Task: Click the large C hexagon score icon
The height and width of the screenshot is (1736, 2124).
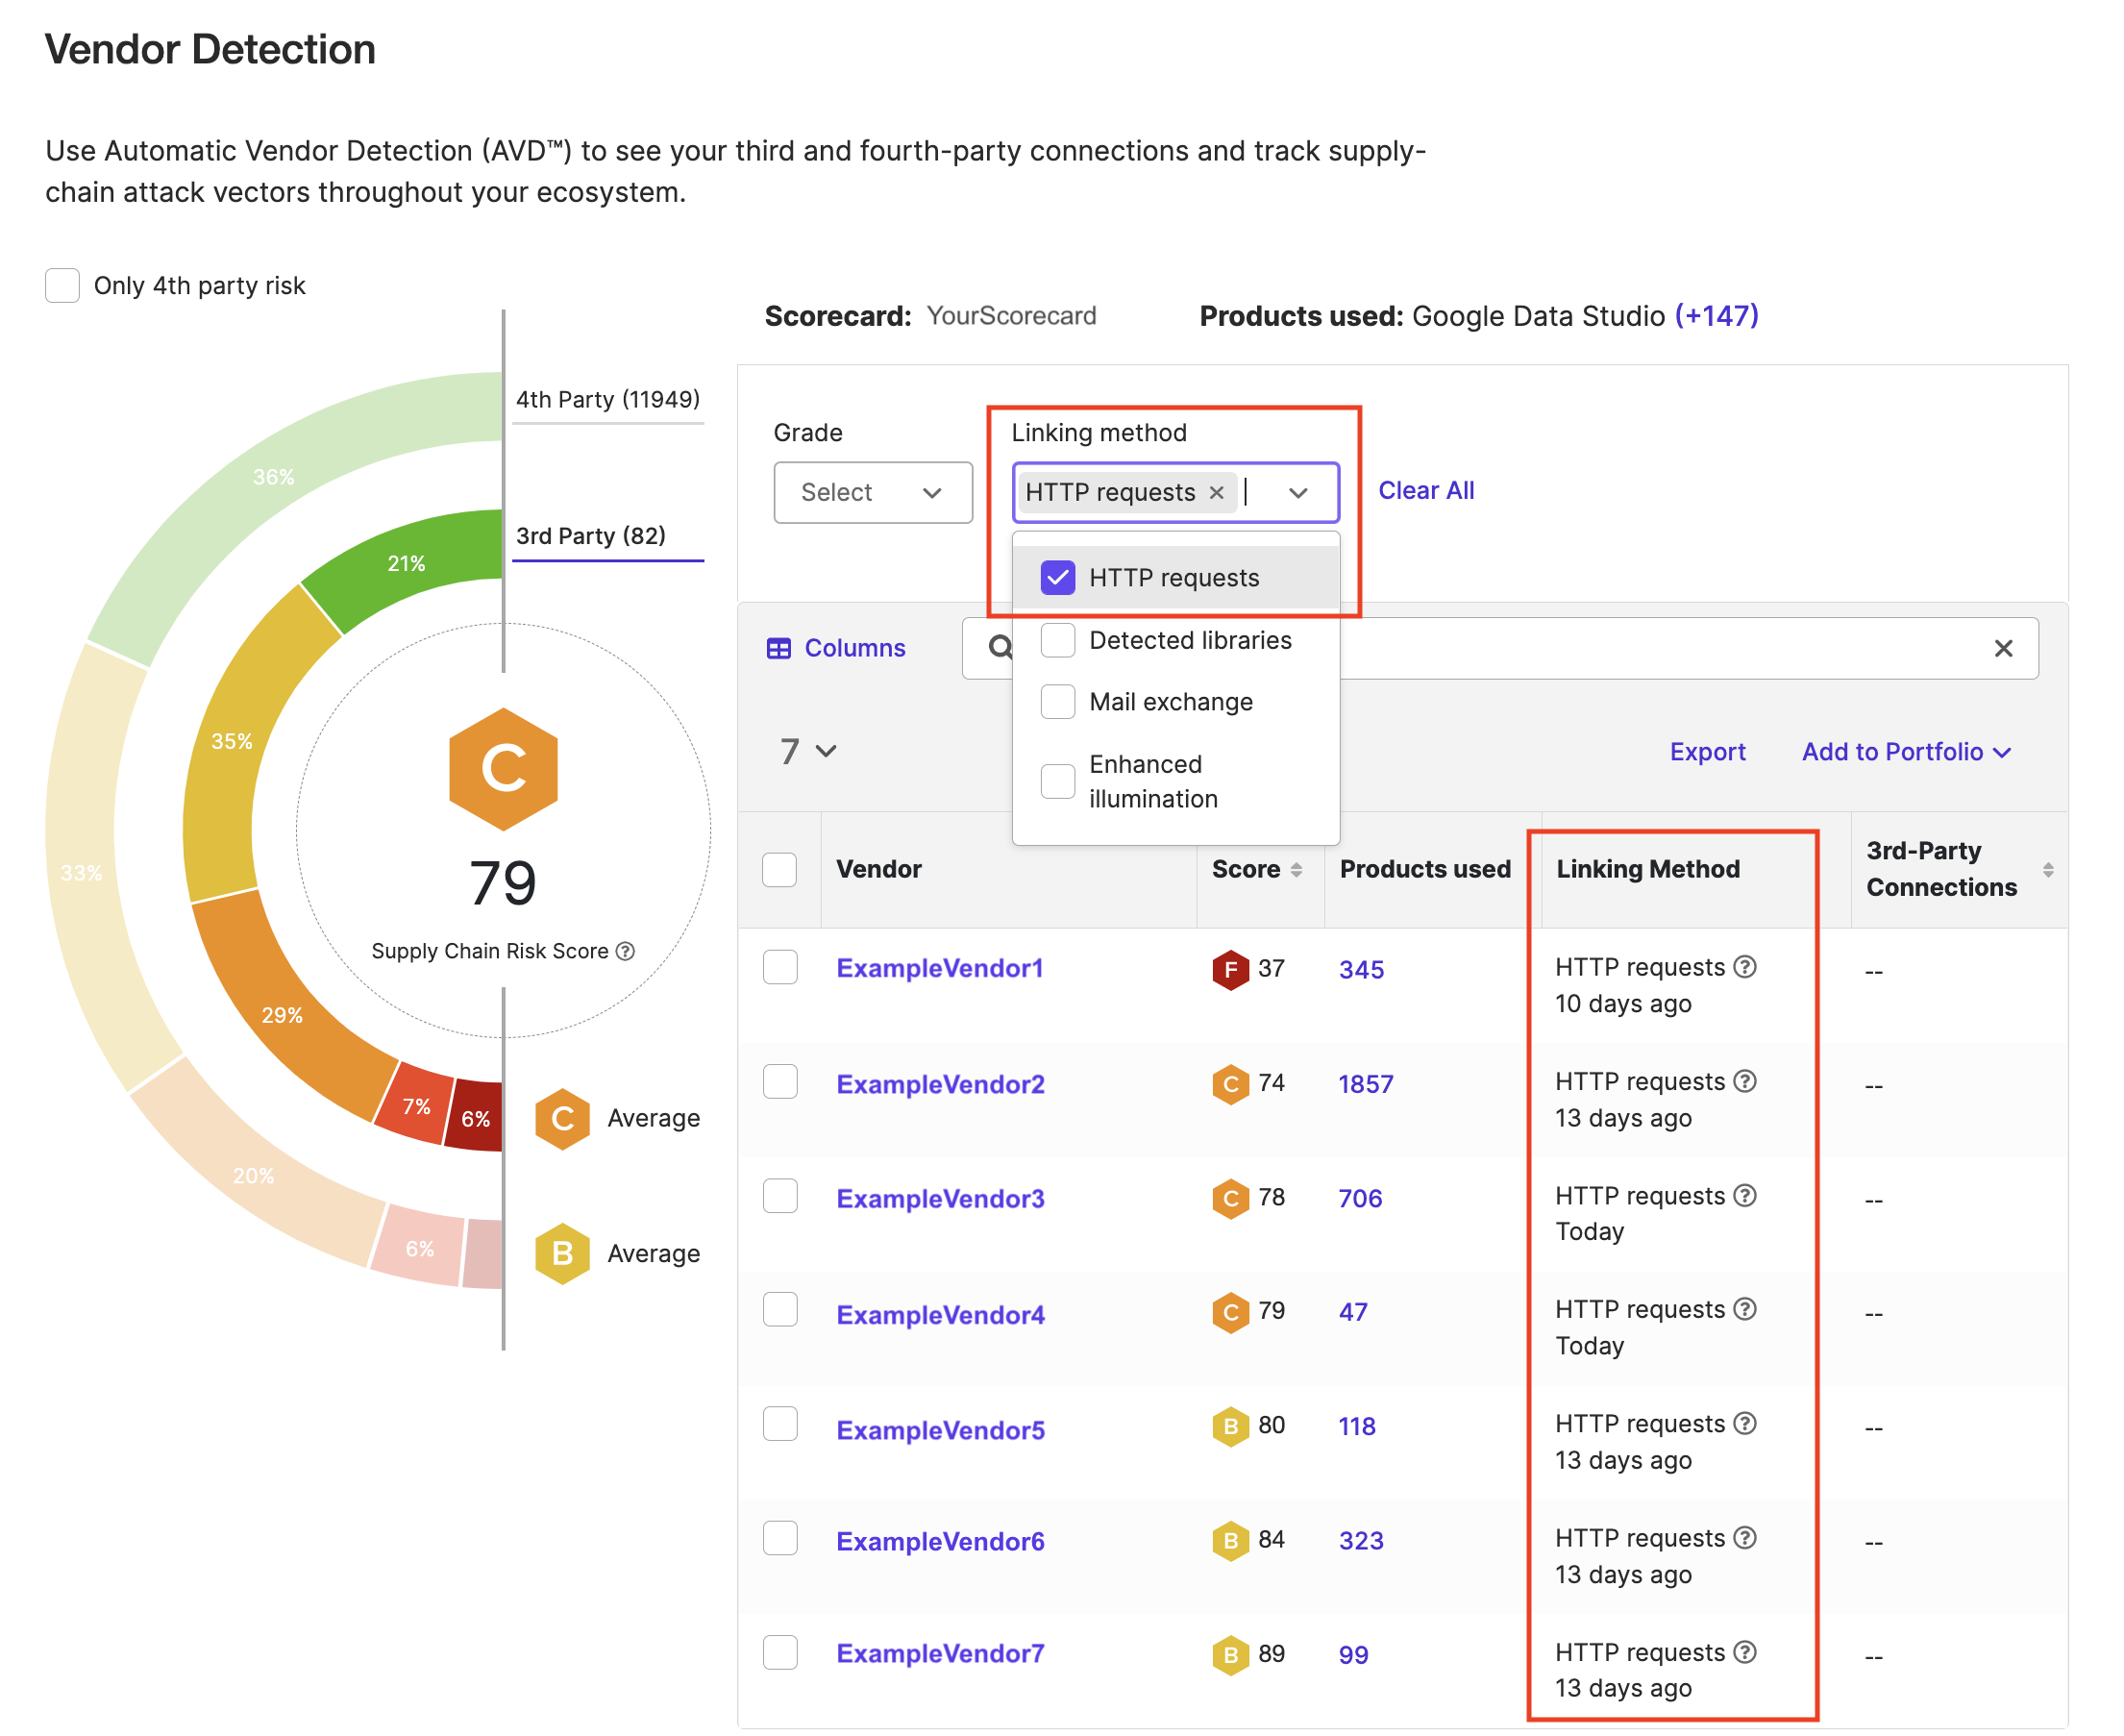Action: (x=503, y=769)
